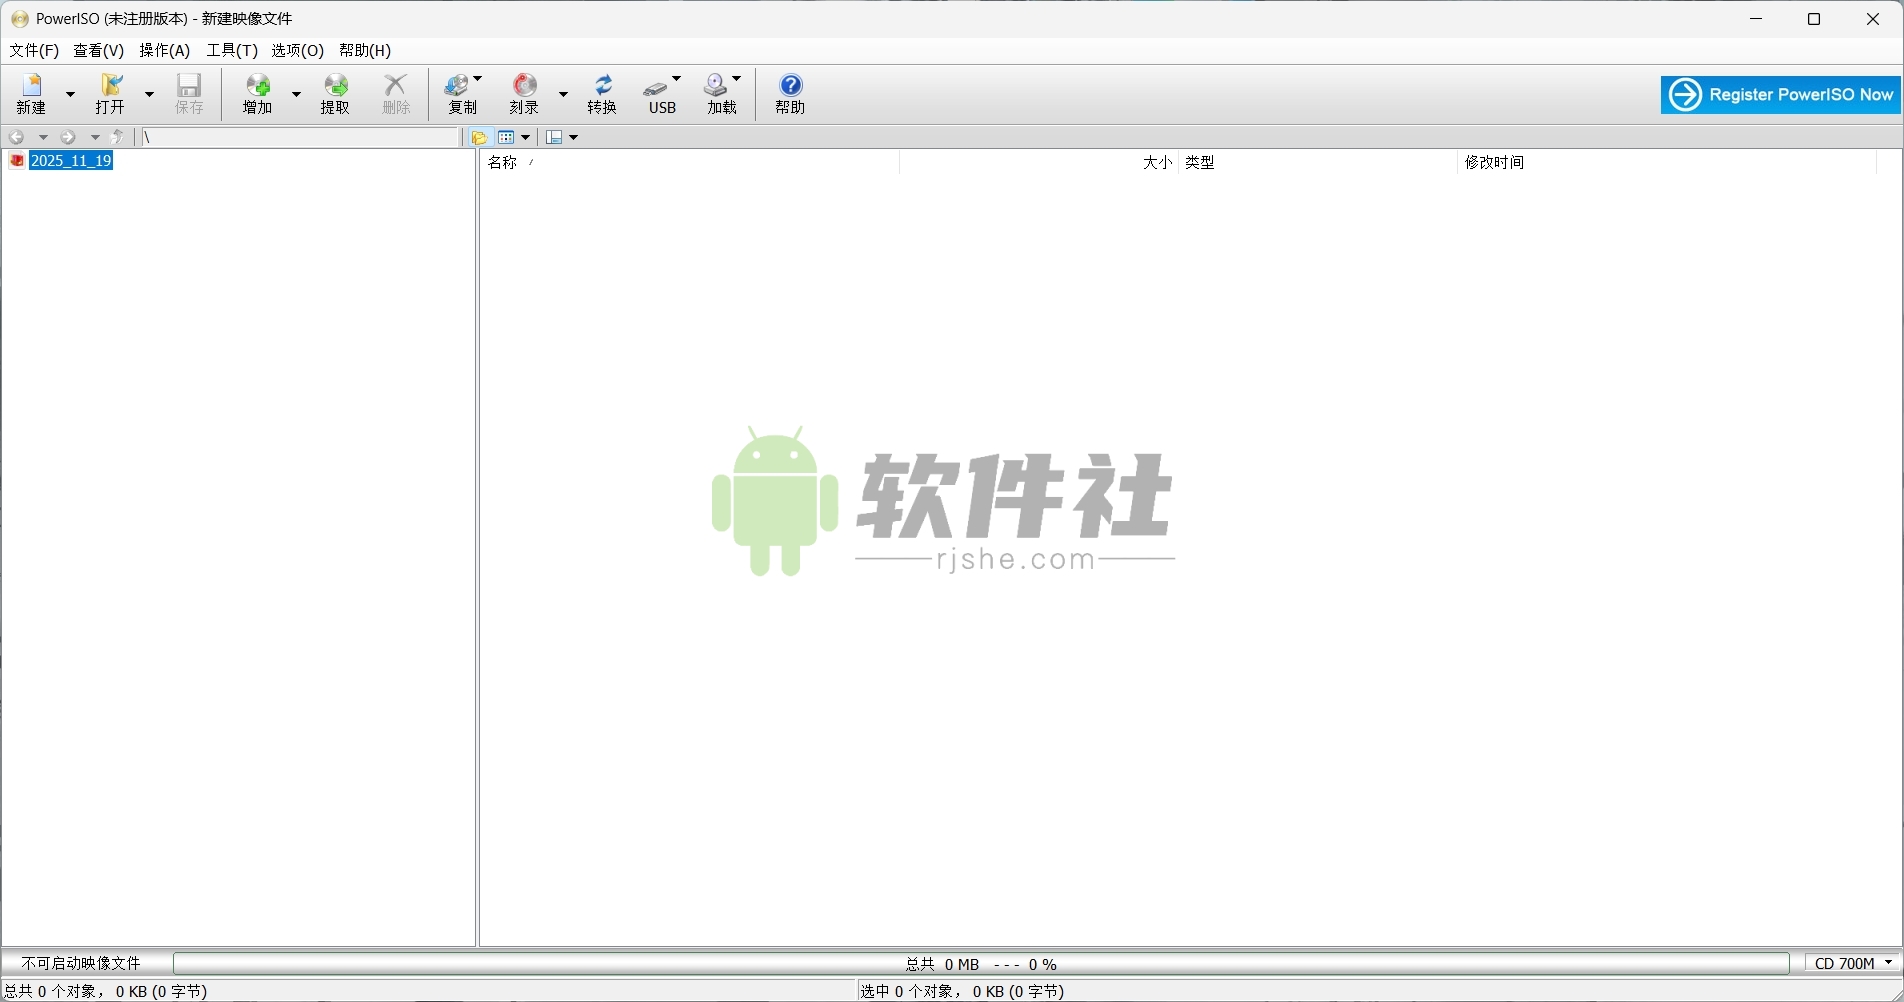Select the 2025_11_19 image in the tree

coord(71,160)
